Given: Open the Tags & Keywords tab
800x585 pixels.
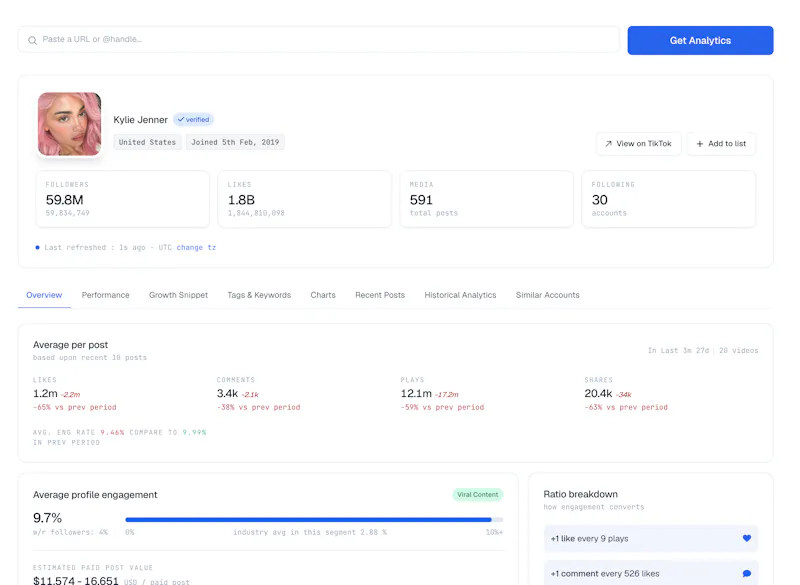Looking at the screenshot, I should pos(259,295).
